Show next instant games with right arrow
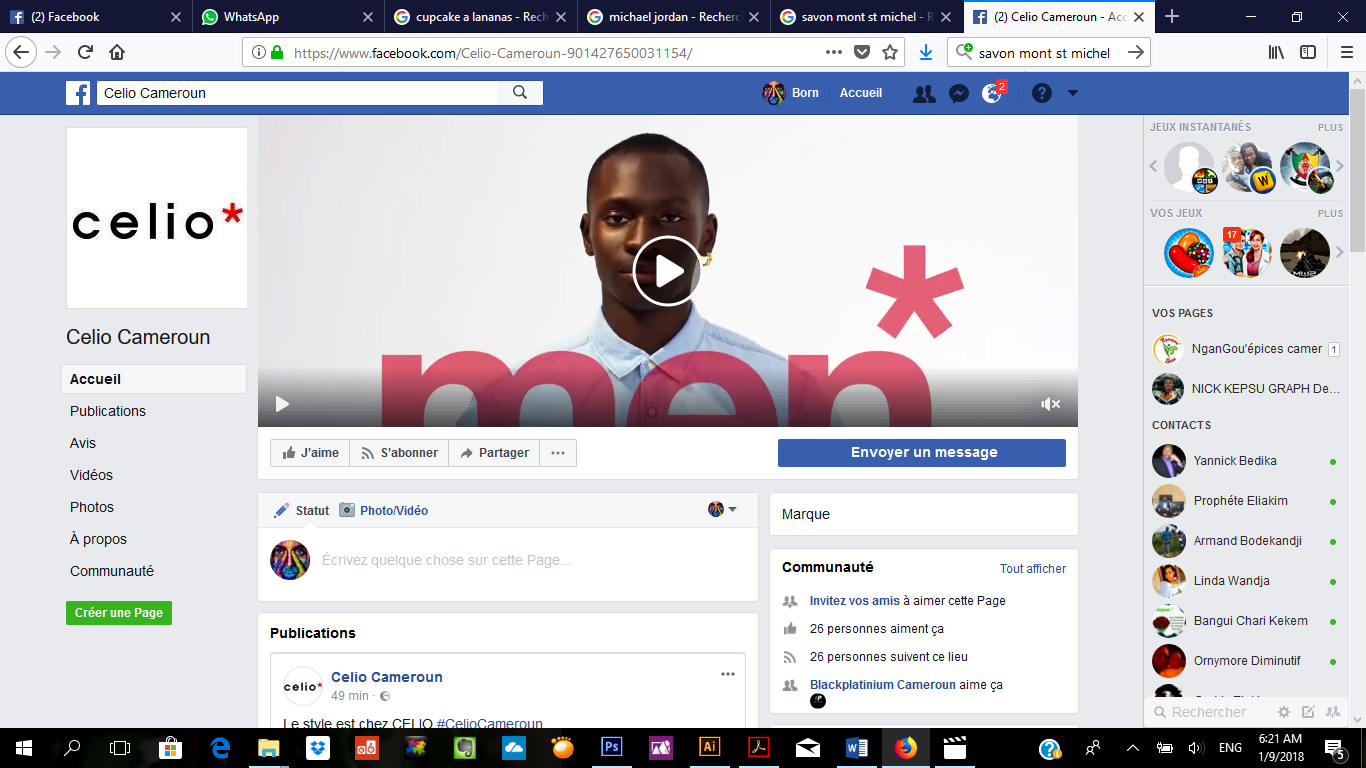1366x768 pixels. click(x=1340, y=166)
